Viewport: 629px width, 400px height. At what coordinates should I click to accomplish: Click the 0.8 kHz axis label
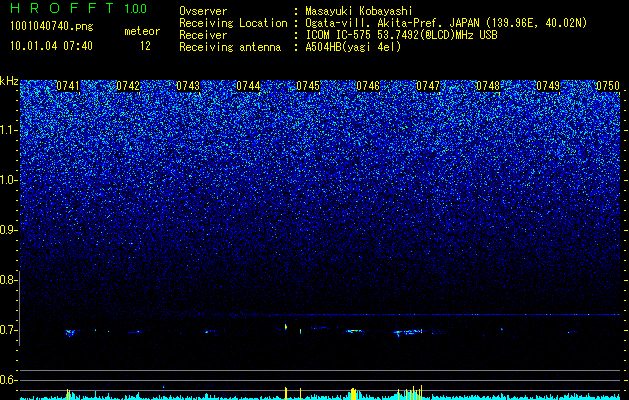point(7,280)
